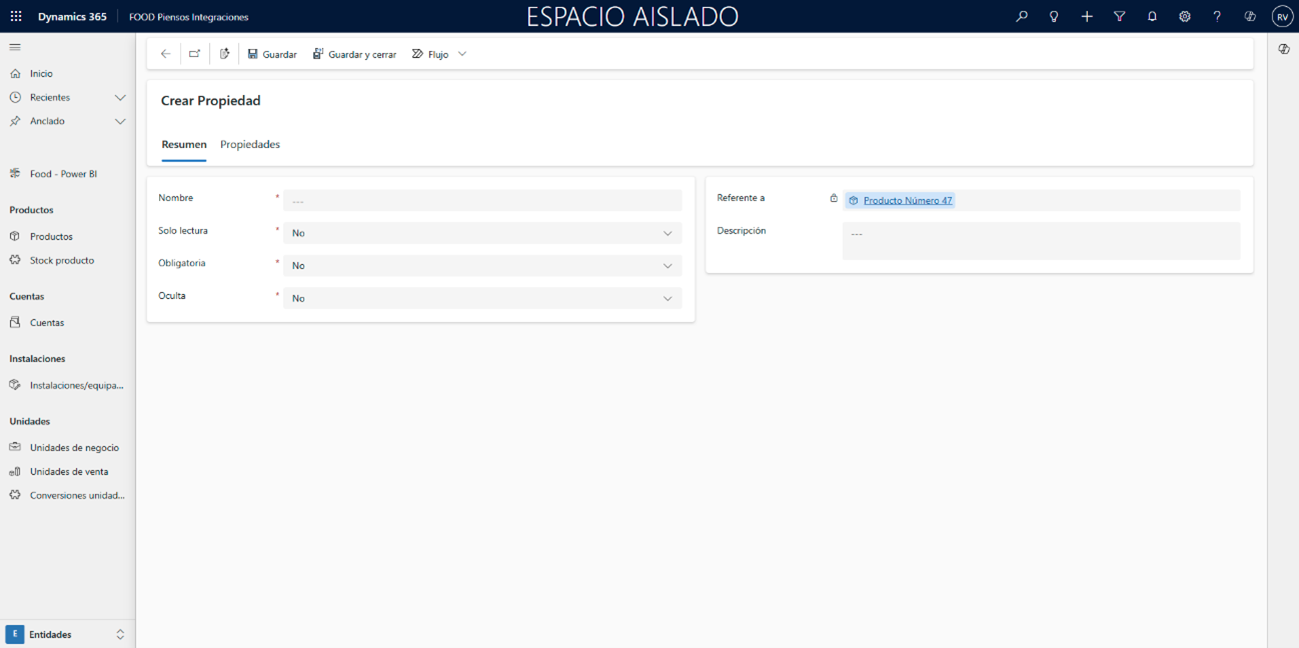1299x648 pixels.
Task: Click the Guardar y cerrar button
Action: (355, 54)
